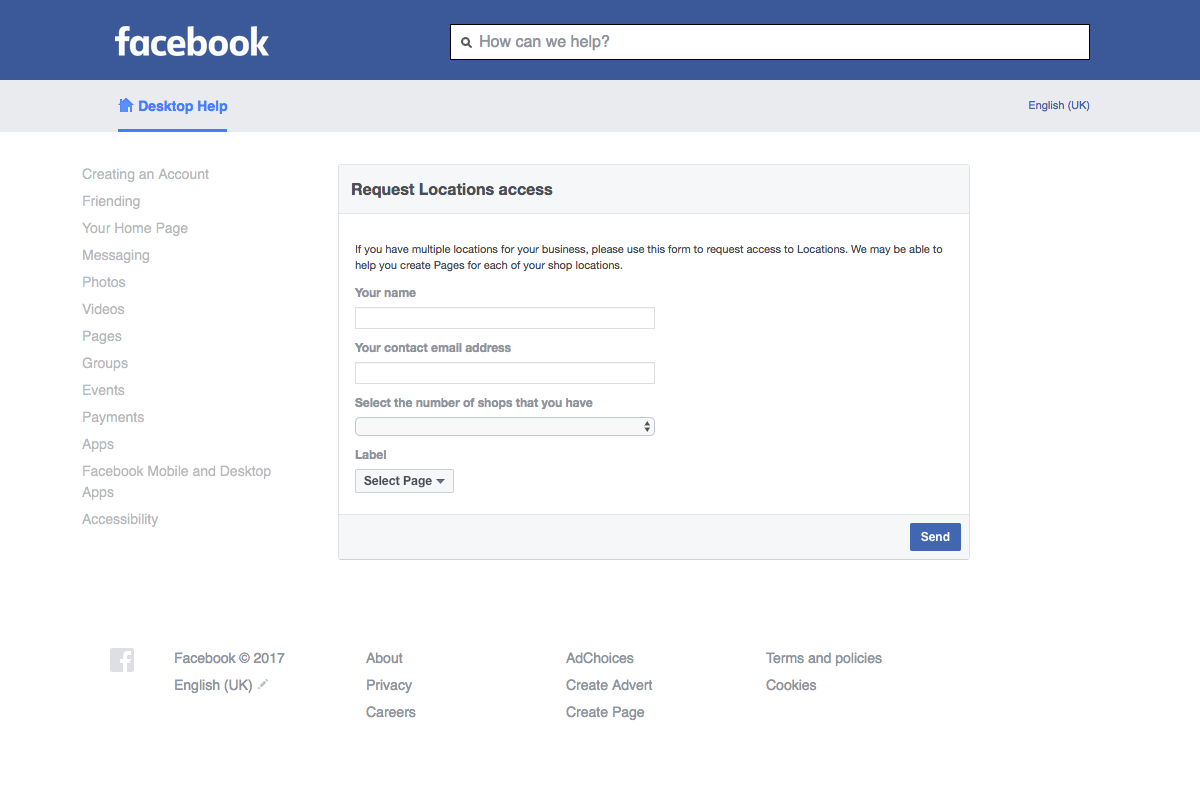Open the Messaging help topic
Screen dimensions: 1200x799
tap(116, 255)
